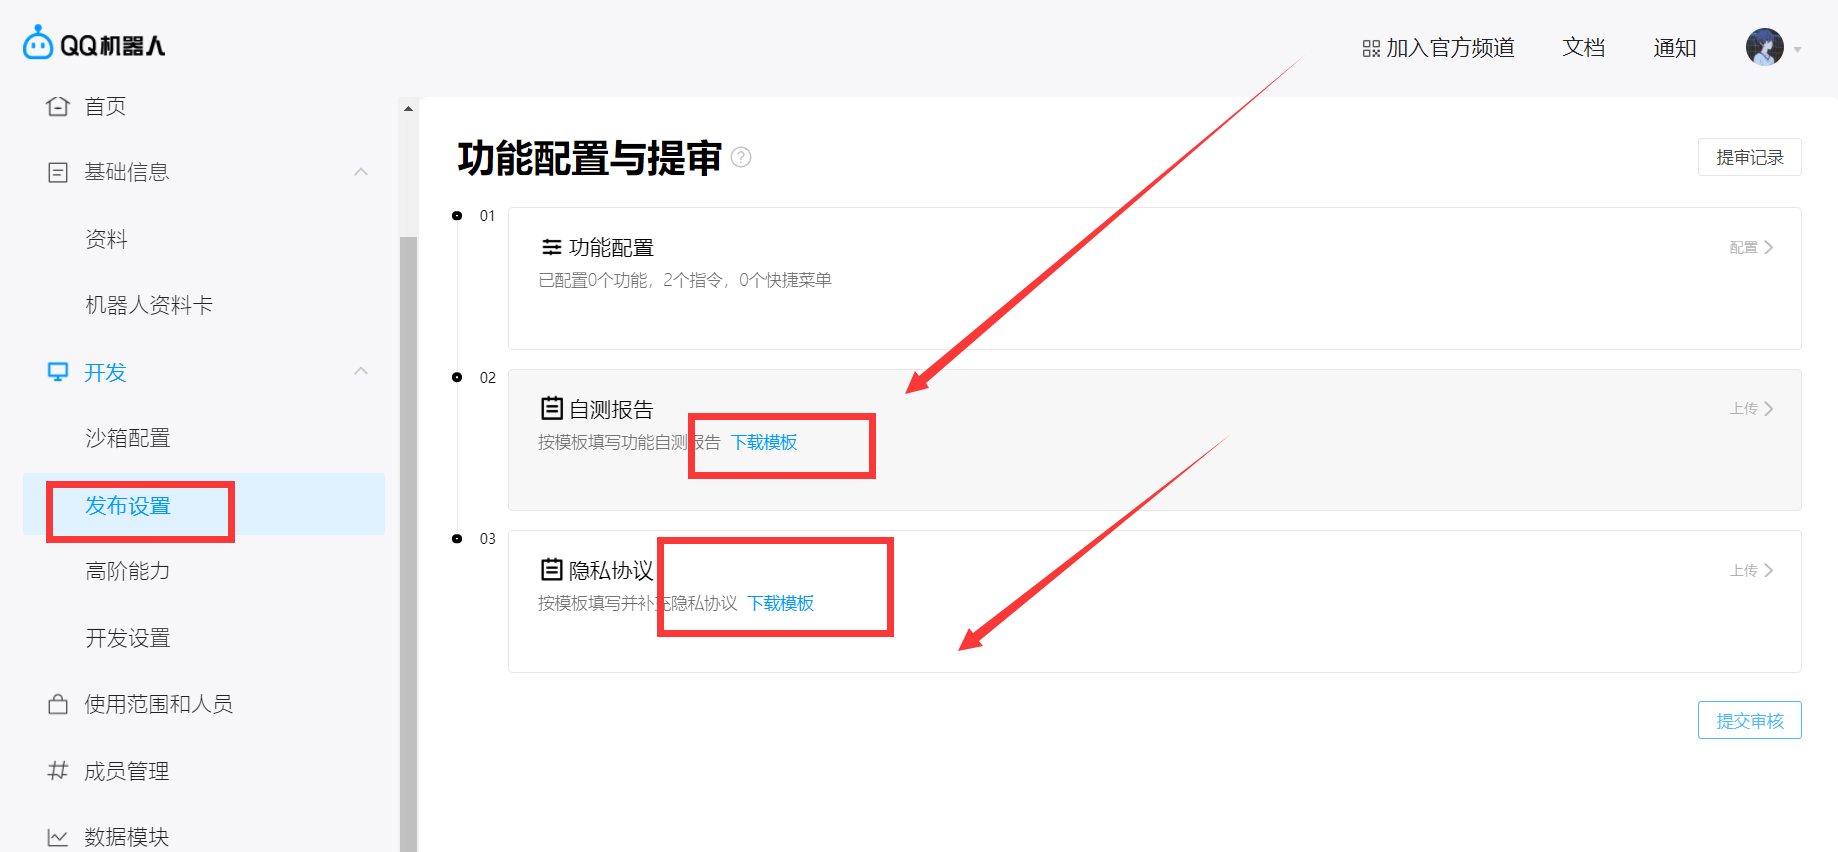Collapse the 基础信息 section chevron
This screenshot has height=852, width=1838.
click(x=361, y=172)
